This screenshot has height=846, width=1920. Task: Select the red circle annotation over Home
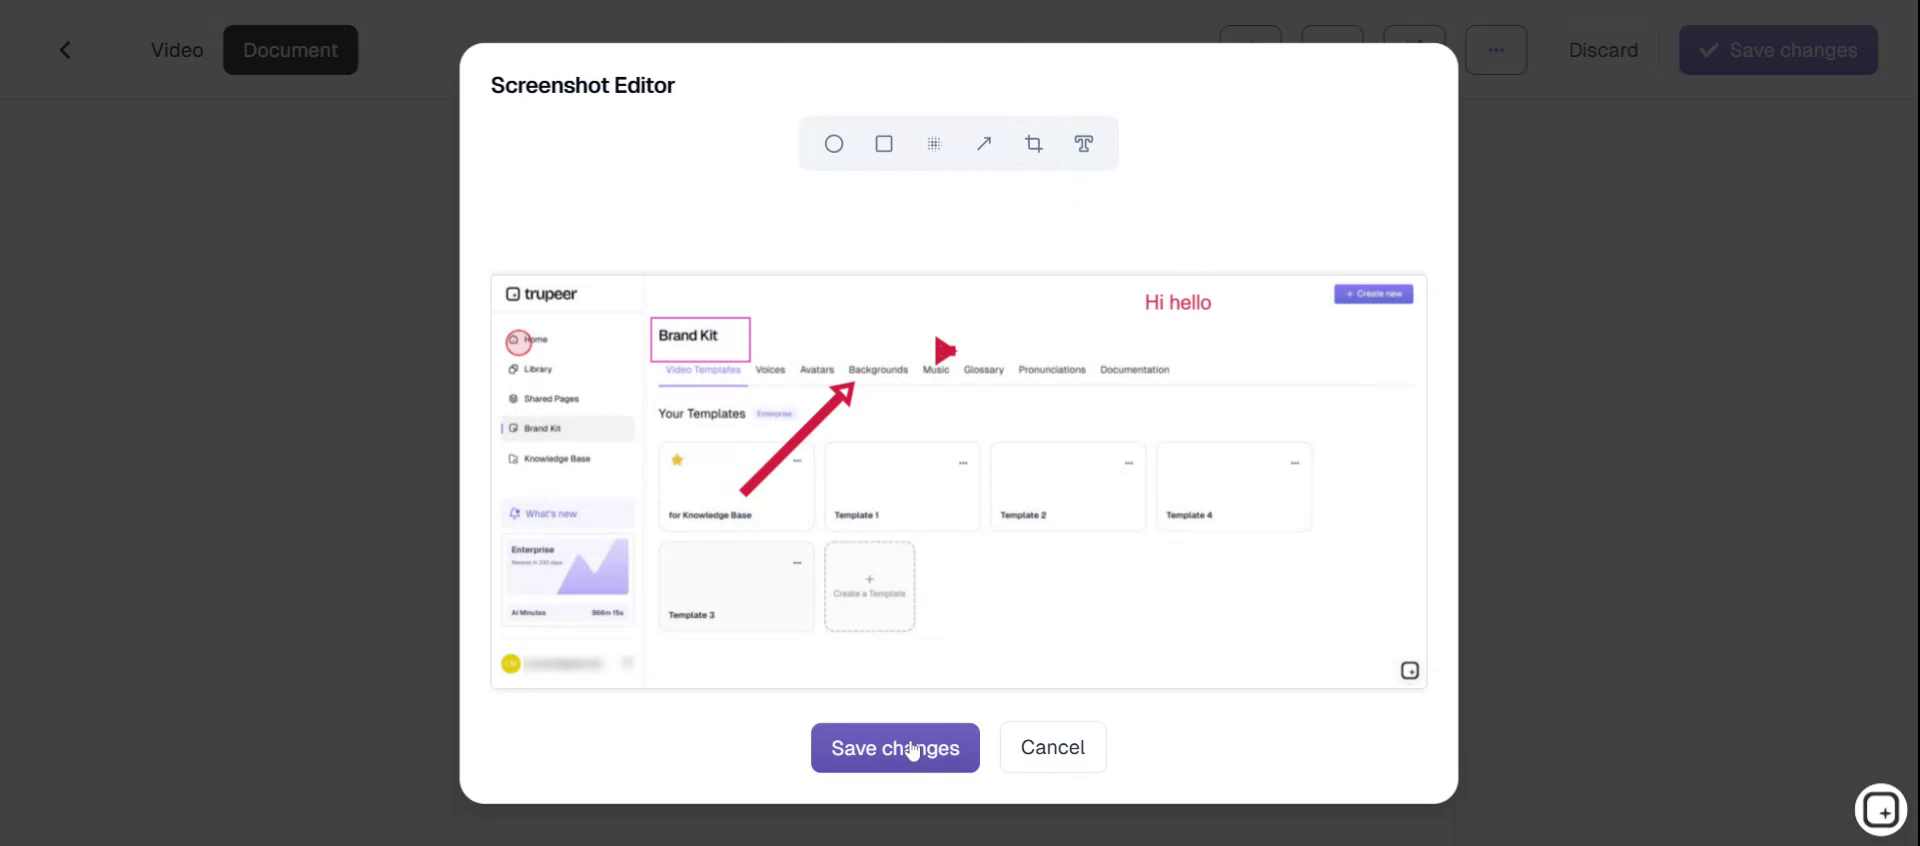click(518, 343)
